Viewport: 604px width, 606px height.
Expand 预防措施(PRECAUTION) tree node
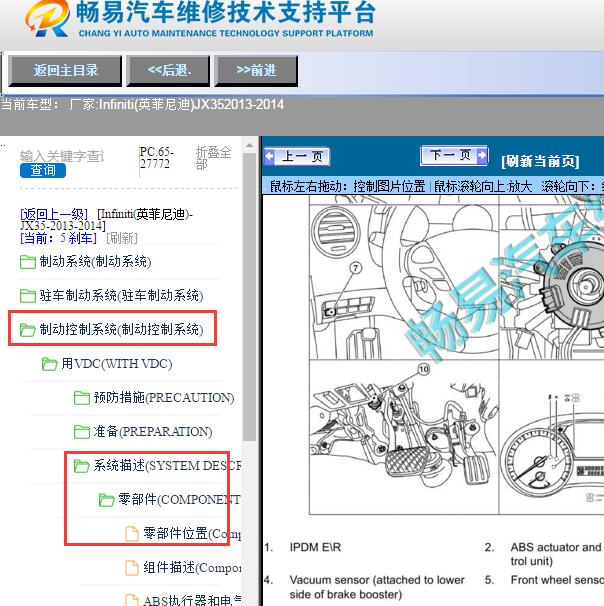coord(164,398)
